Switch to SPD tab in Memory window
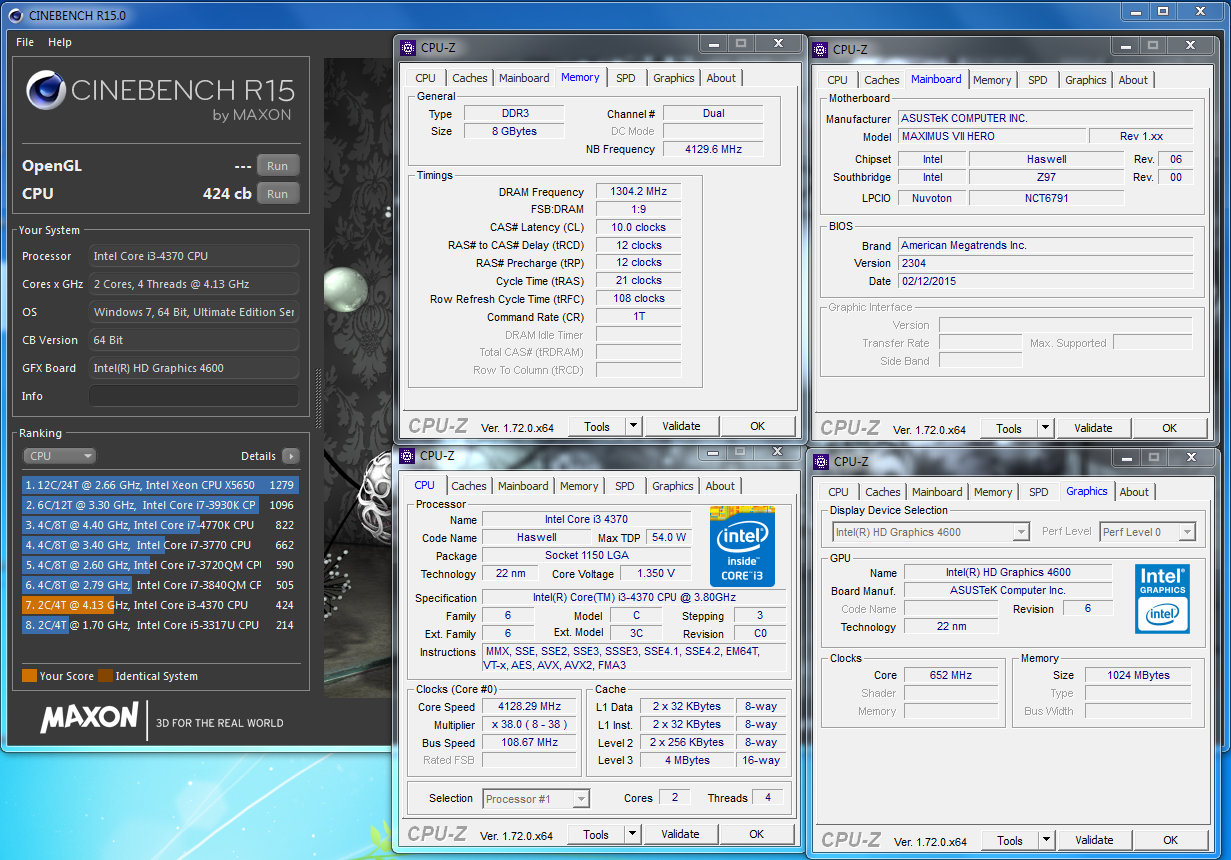 click(625, 78)
